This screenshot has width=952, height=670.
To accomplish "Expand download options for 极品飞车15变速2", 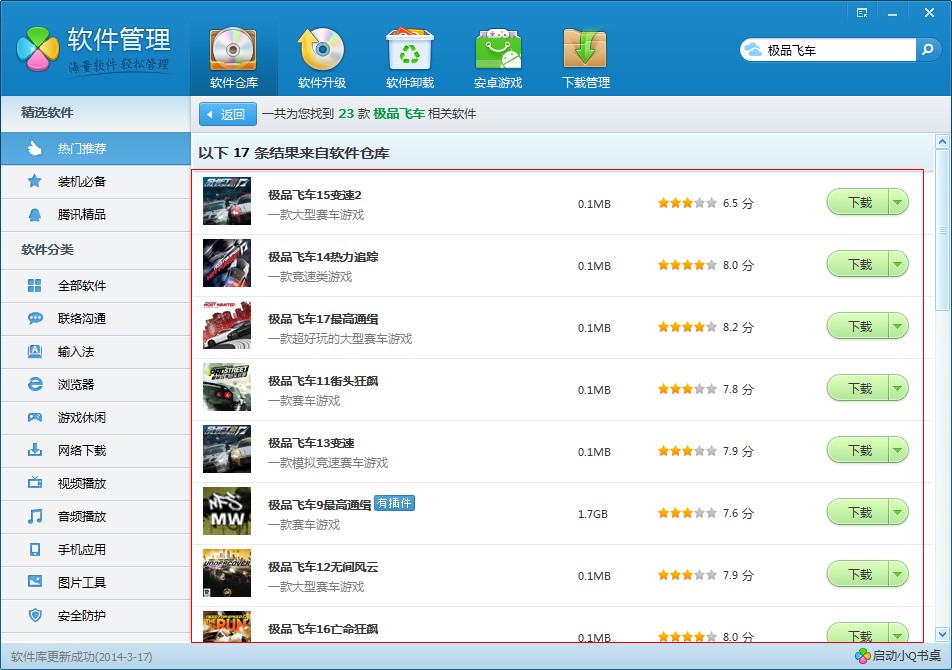I will coord(897,203).
